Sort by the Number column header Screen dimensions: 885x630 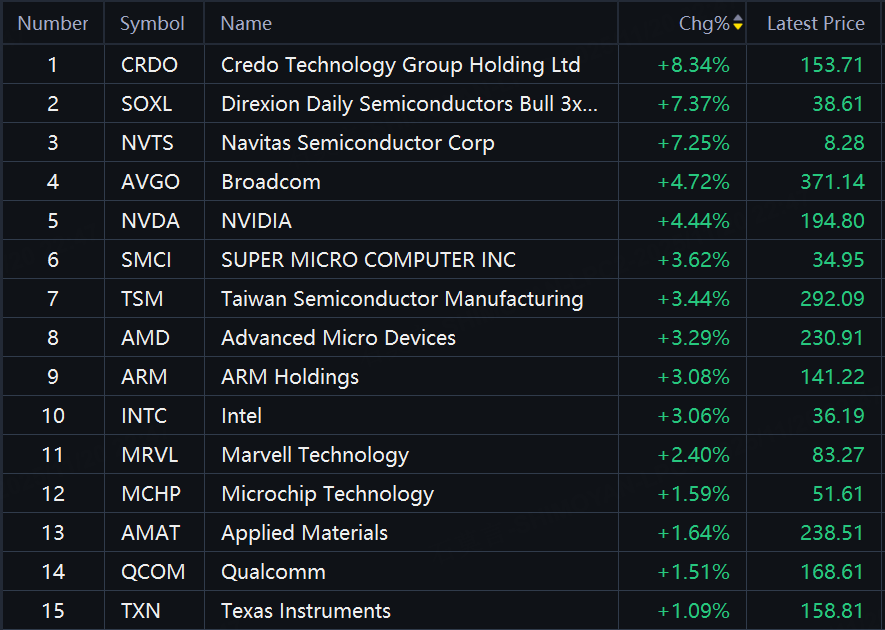(53, 23)
